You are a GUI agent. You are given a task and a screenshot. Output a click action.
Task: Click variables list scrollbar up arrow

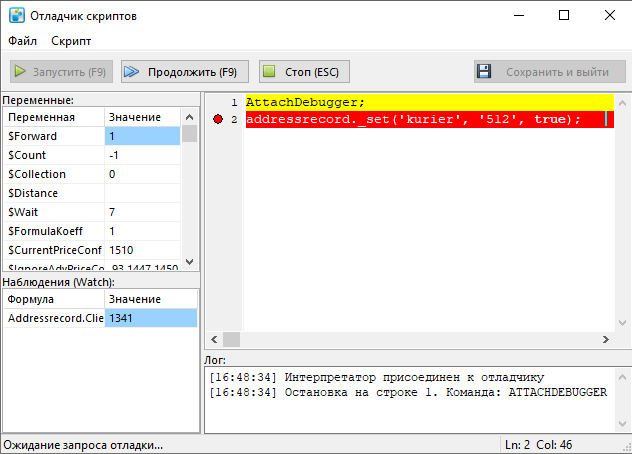click(x=190, y=116)
